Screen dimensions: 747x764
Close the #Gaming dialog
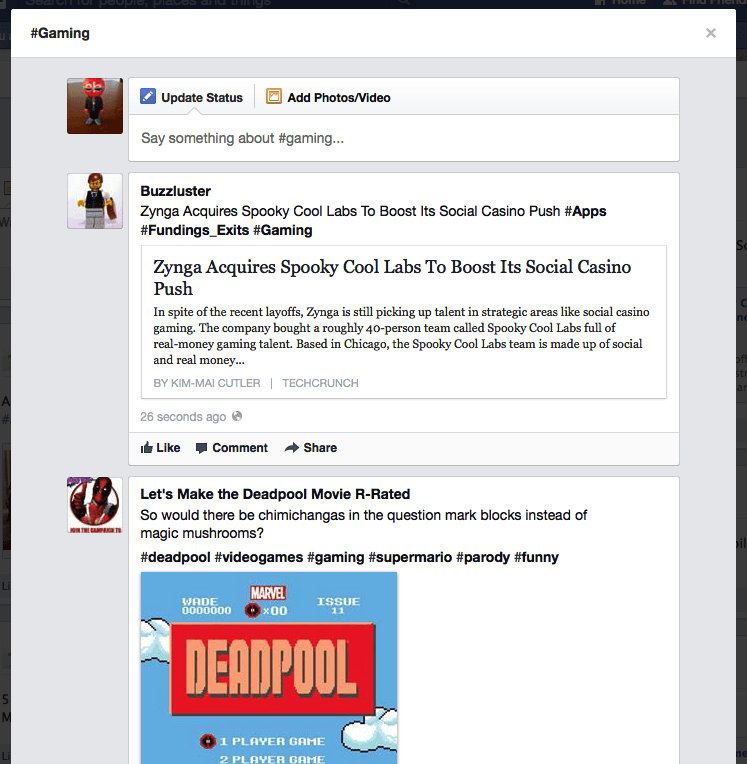pos(710,33)
